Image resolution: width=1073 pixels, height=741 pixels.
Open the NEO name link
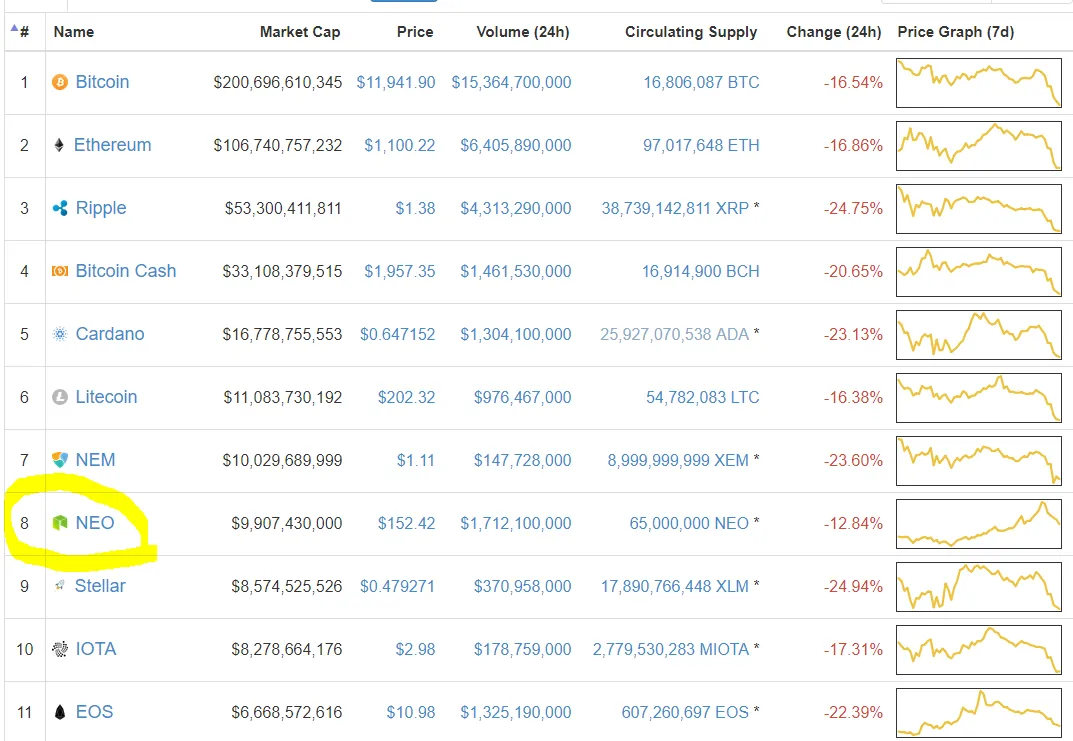point(94,523)
